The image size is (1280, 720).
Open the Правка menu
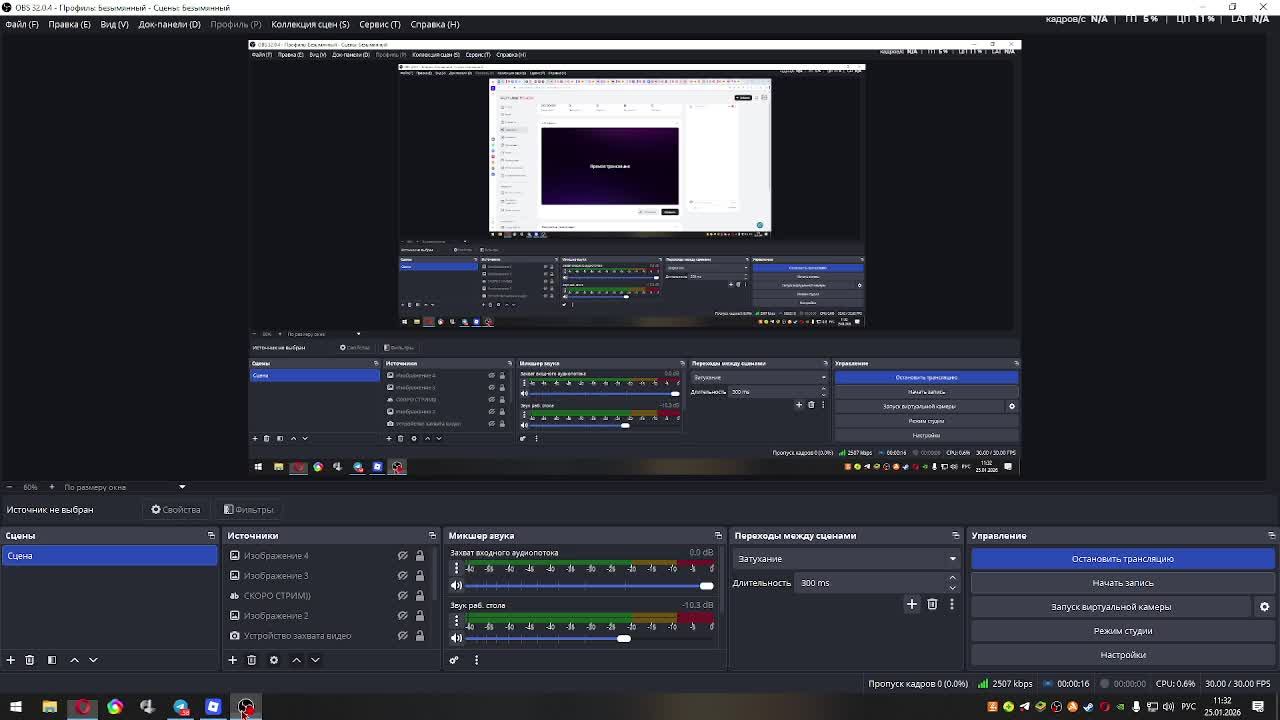tap(69, 24)
